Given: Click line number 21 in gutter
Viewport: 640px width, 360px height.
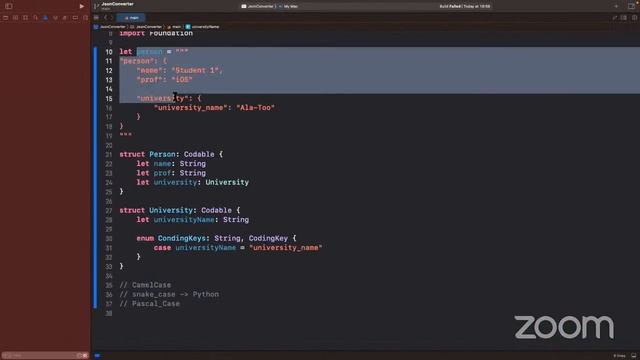Looking at the screenshot, I should (109, 154).
